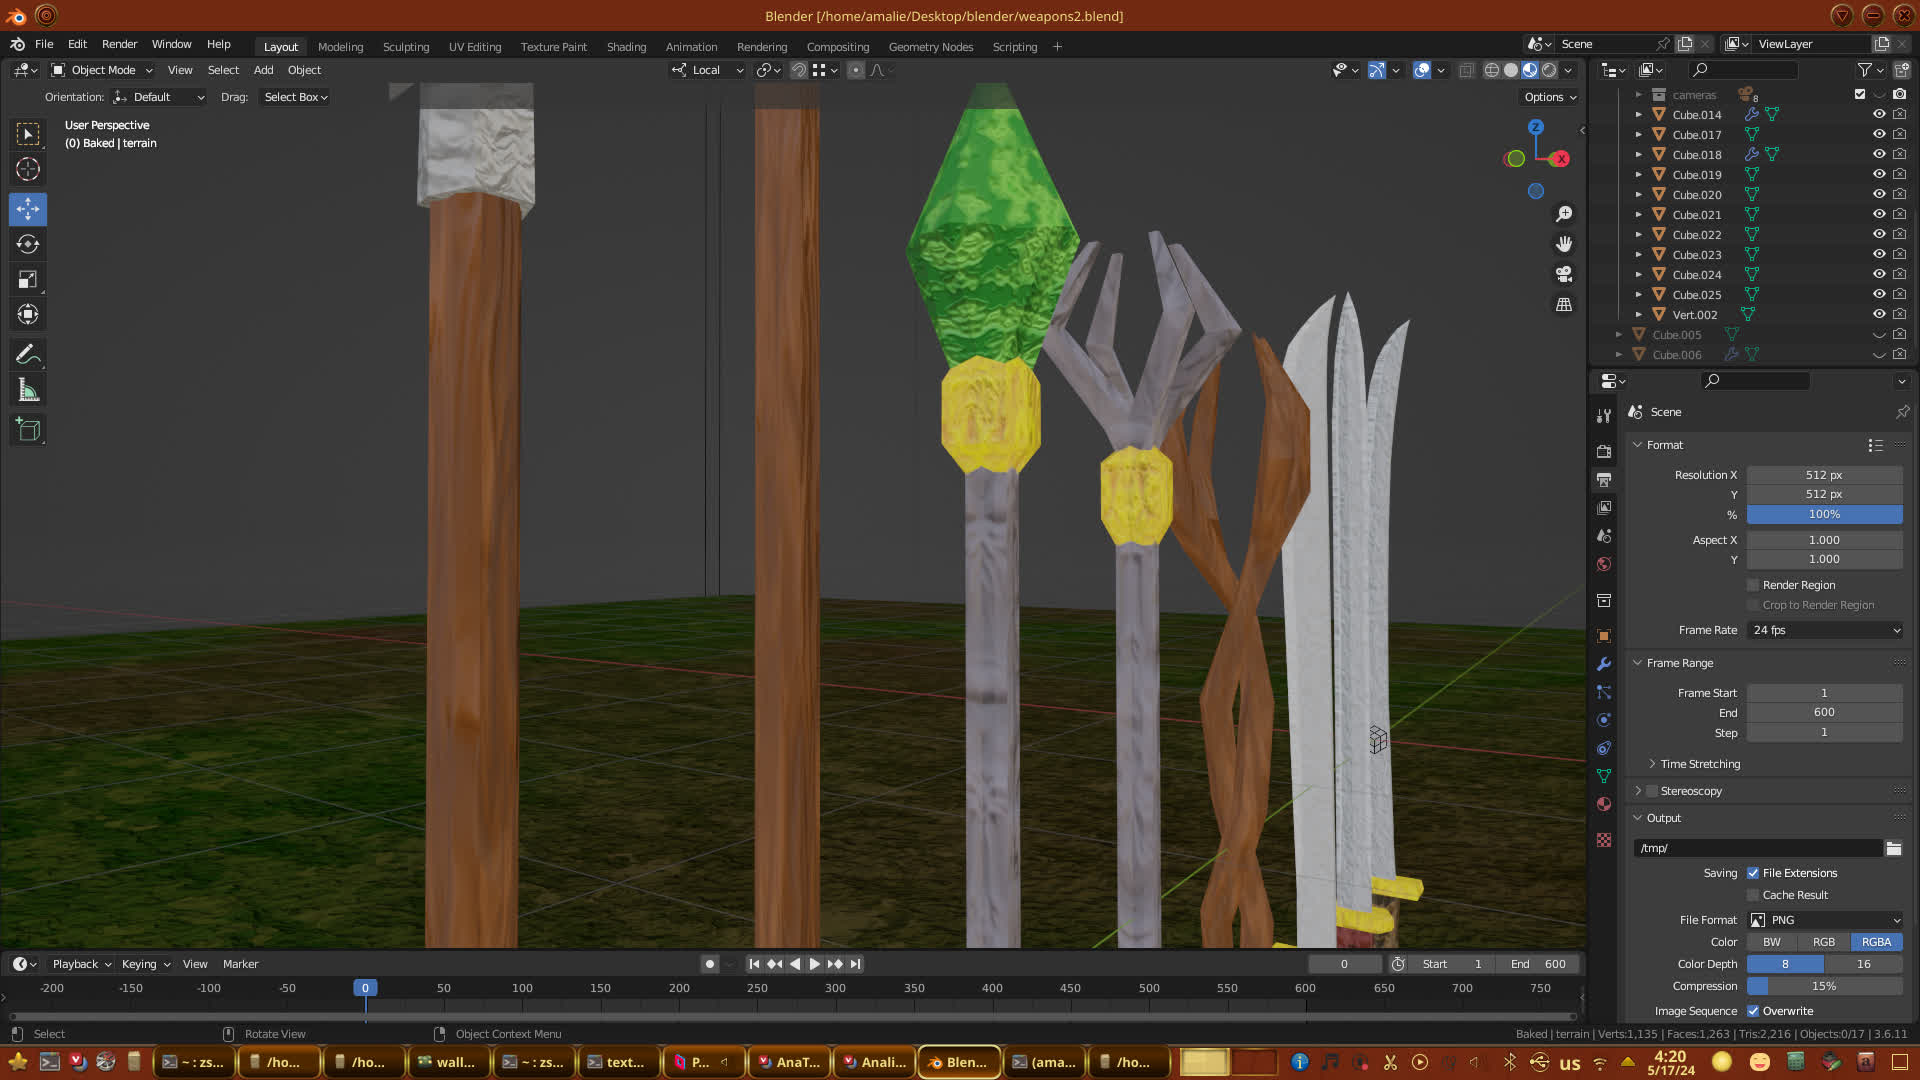Select the Rotate tool in toolbar

(x=28, y=245)
